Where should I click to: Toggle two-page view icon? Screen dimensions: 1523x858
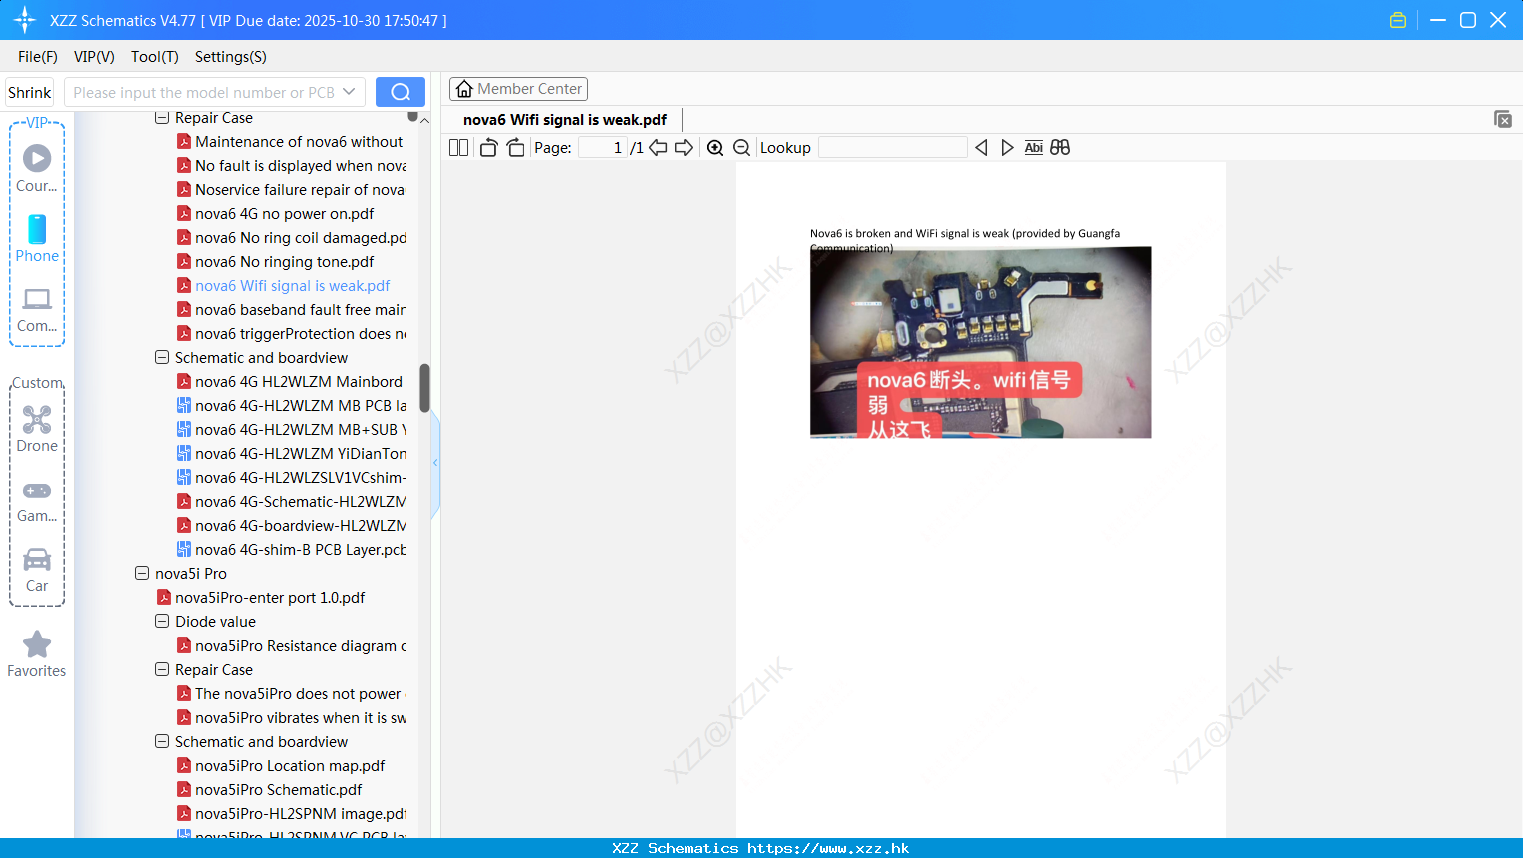click(458, 148)
